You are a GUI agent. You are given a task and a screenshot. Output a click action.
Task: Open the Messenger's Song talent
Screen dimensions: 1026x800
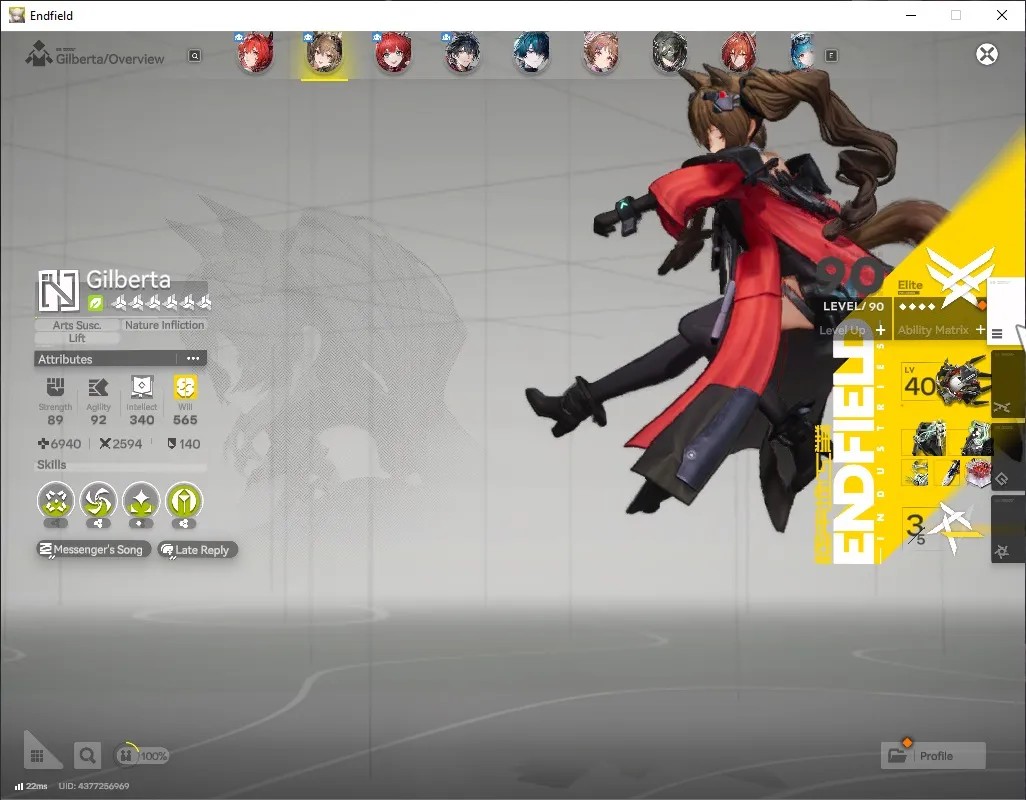click(x=94, y=549)
